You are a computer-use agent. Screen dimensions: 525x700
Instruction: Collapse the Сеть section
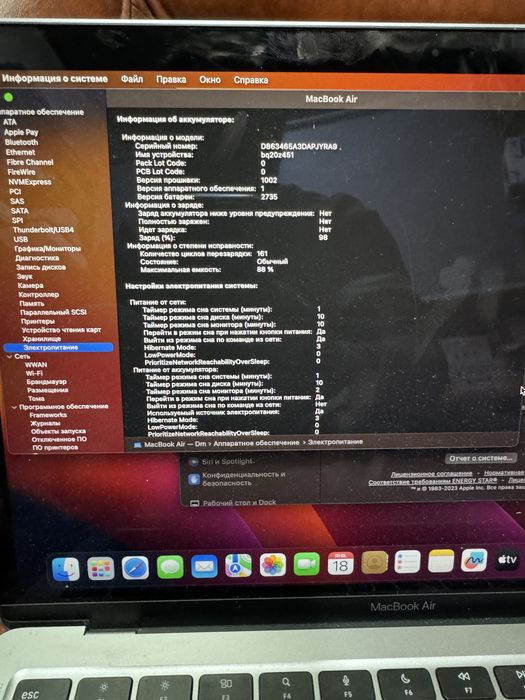coord(9,357)
